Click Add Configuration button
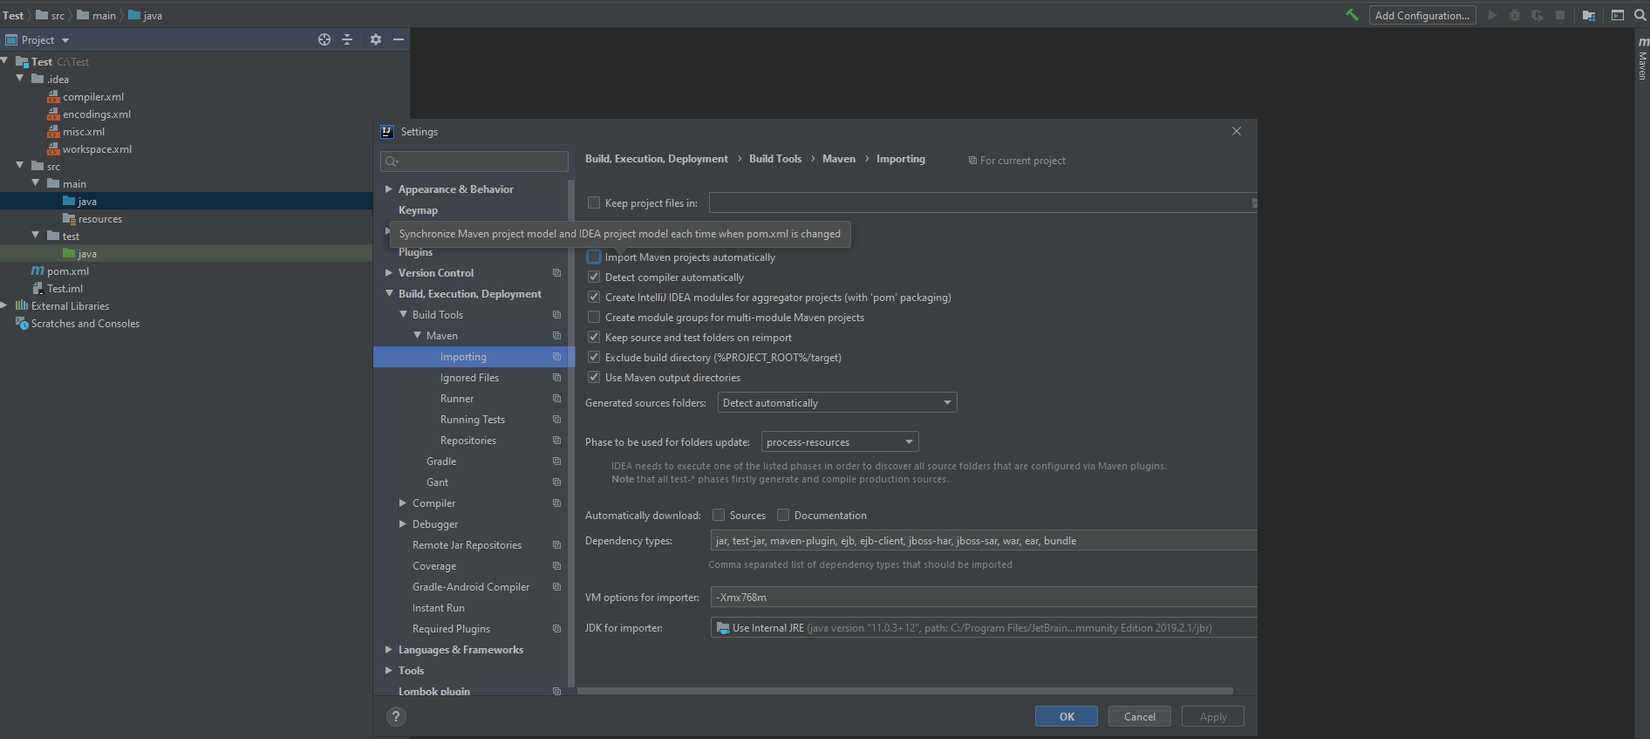This screenshot has width=1650, height=739. click(1421, 15)
